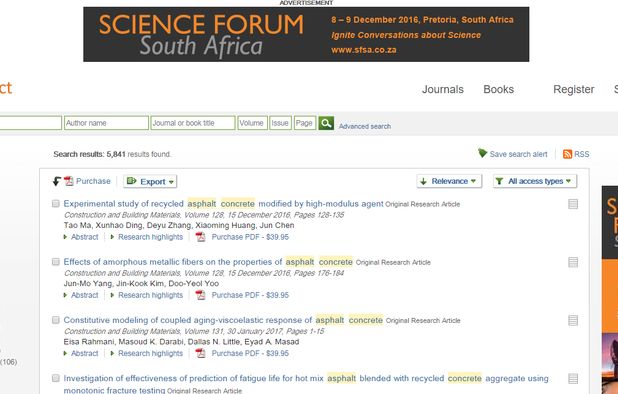Click the RSS feed icon
Image resolution: width=618 pixels, height=394 pixels.
567,154
